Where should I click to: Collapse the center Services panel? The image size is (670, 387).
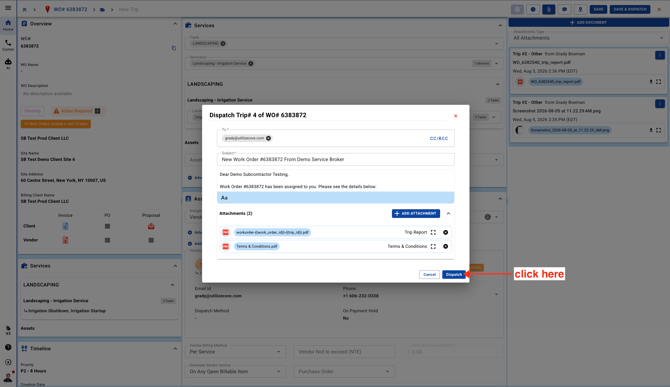coord(500,25)
